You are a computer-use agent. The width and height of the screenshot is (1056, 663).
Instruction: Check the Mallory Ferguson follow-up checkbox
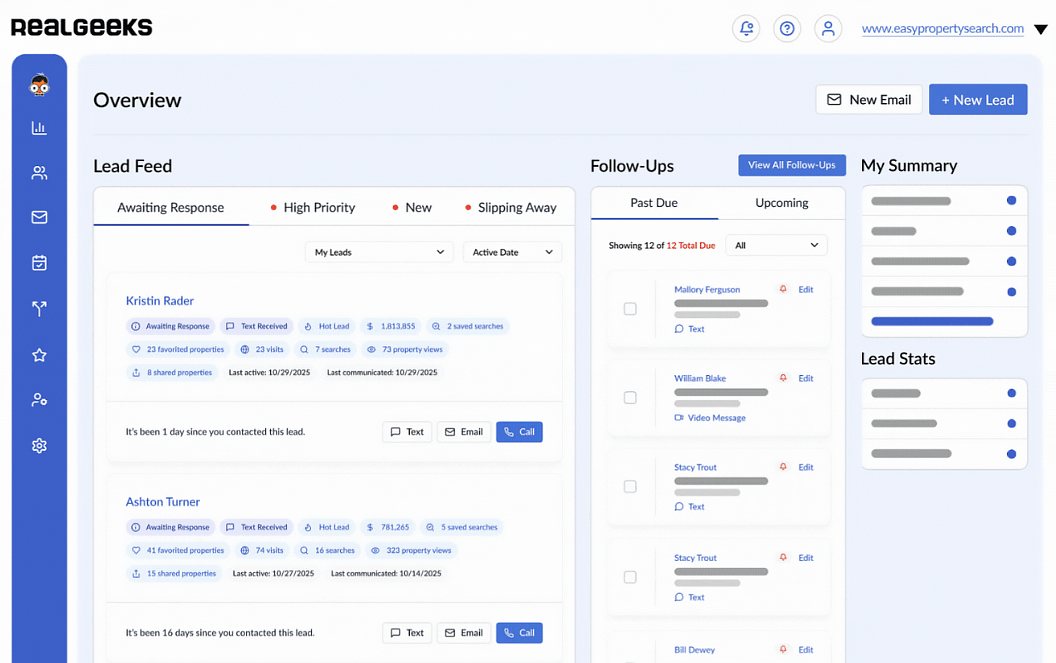(630, 309)
